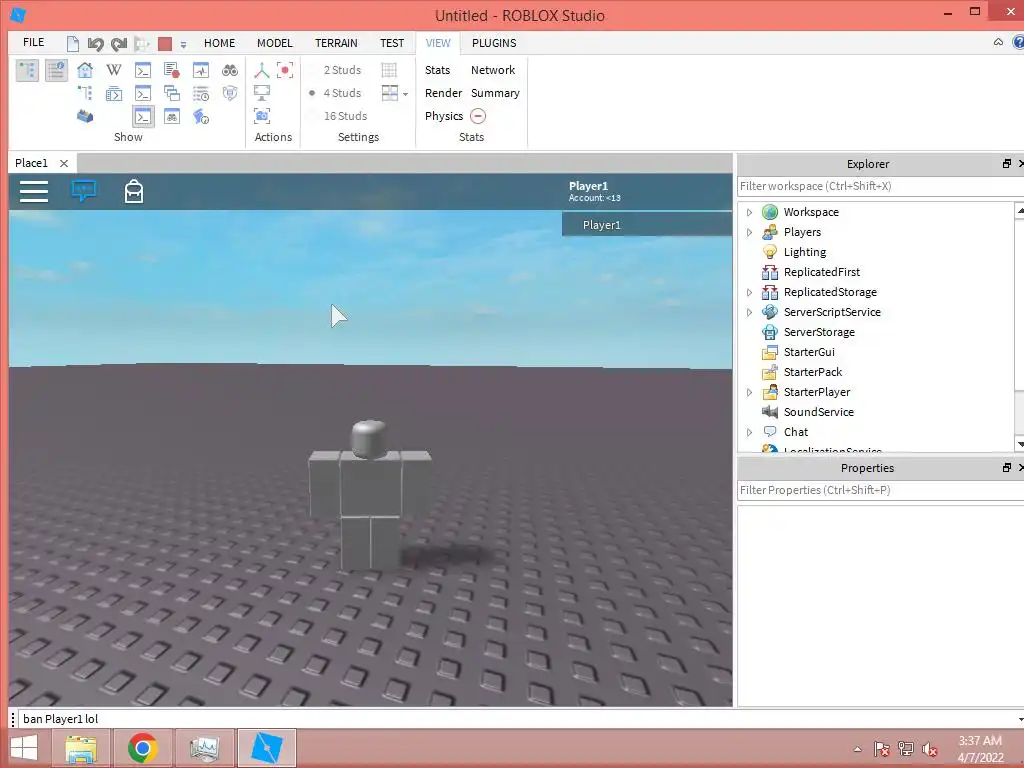Open File Explorer from the taskbar
The height and width of the screenshot is (768, 1024).
pos(82,748)
